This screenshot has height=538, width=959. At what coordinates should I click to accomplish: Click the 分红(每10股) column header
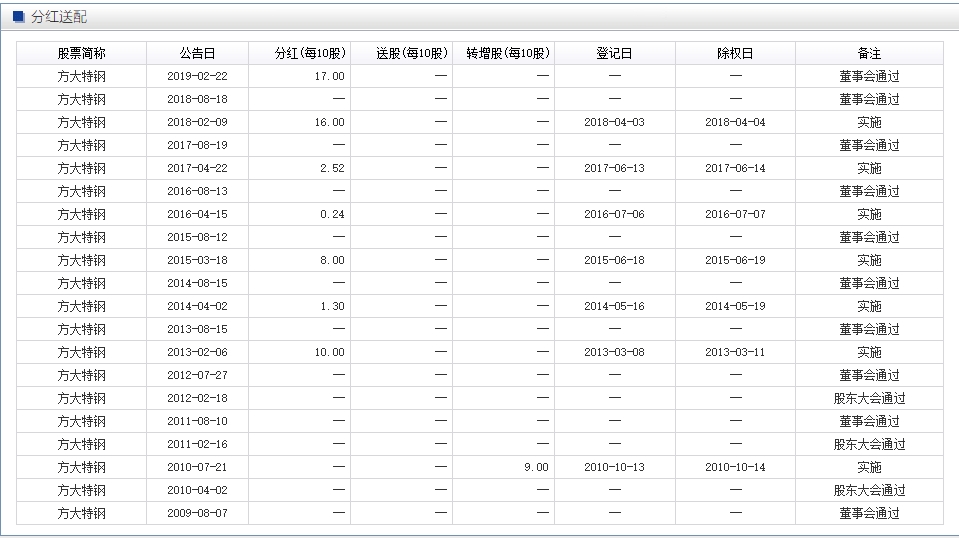coord(310,53)
